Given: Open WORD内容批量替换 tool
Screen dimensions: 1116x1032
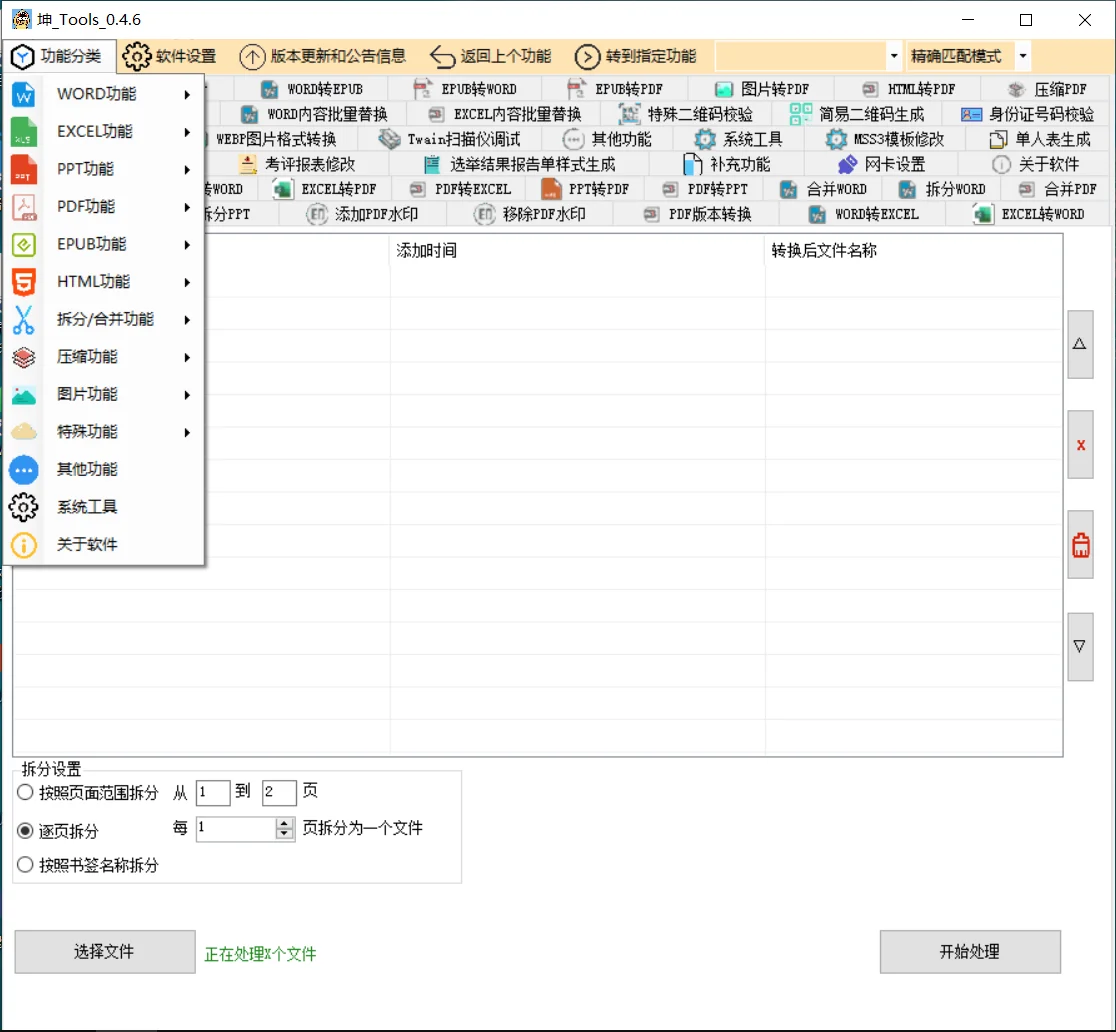Looking at the screenshot, I should 314,114.
